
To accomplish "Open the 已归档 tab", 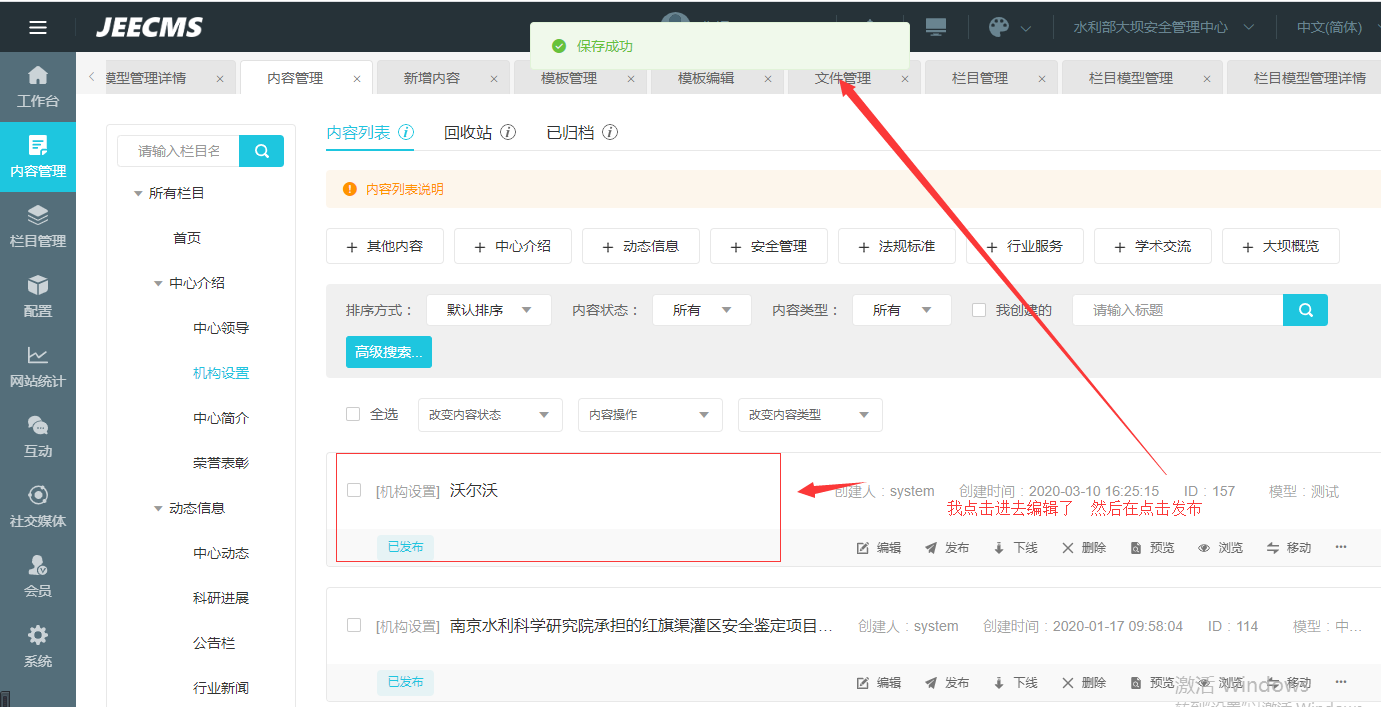I will [x=570, y=132].
